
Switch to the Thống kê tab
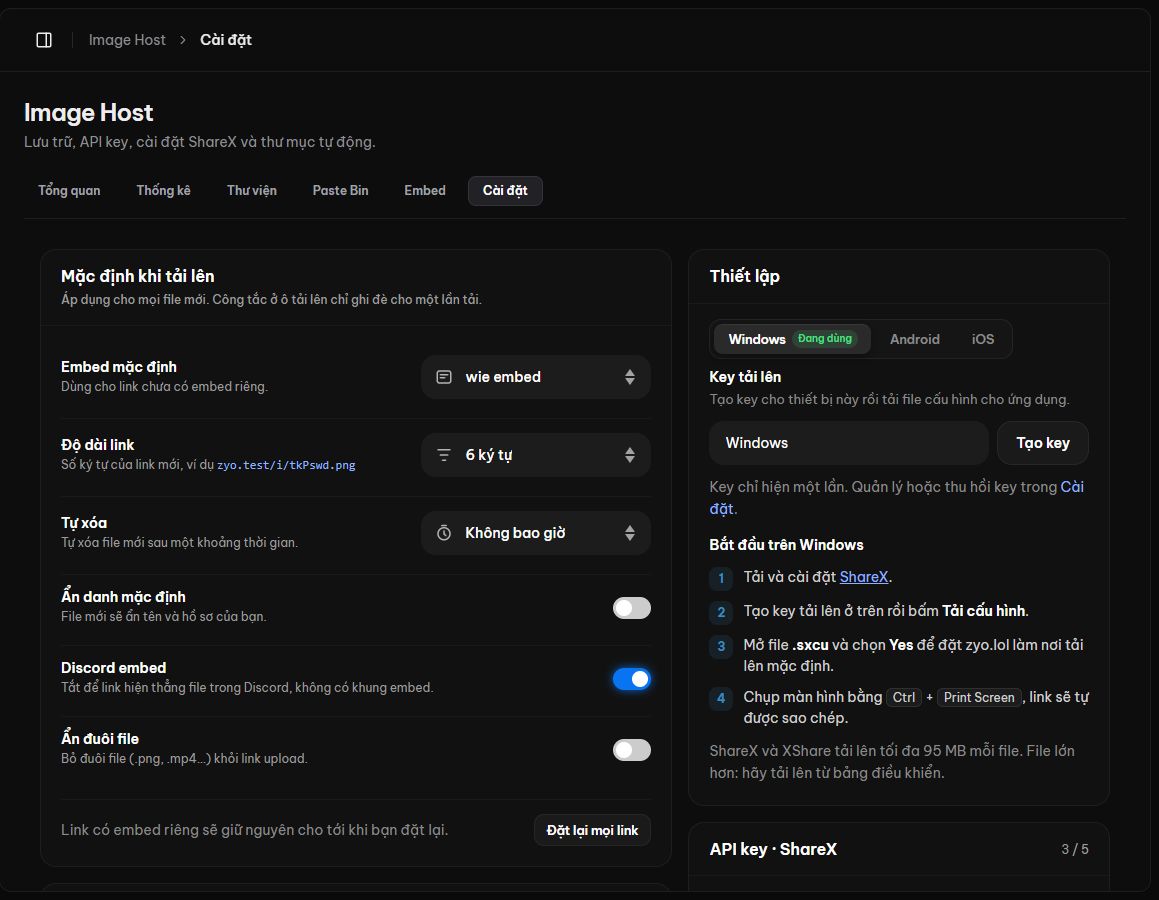click(163, 191)
